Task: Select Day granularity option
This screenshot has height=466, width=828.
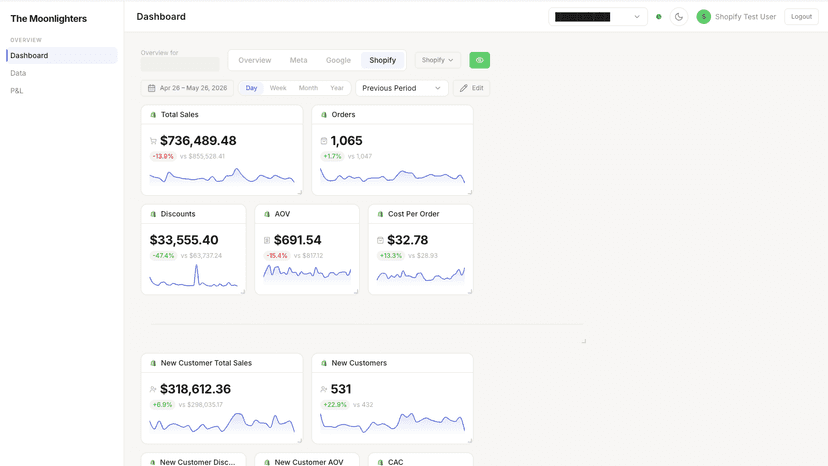Action: tap(251, 88)
